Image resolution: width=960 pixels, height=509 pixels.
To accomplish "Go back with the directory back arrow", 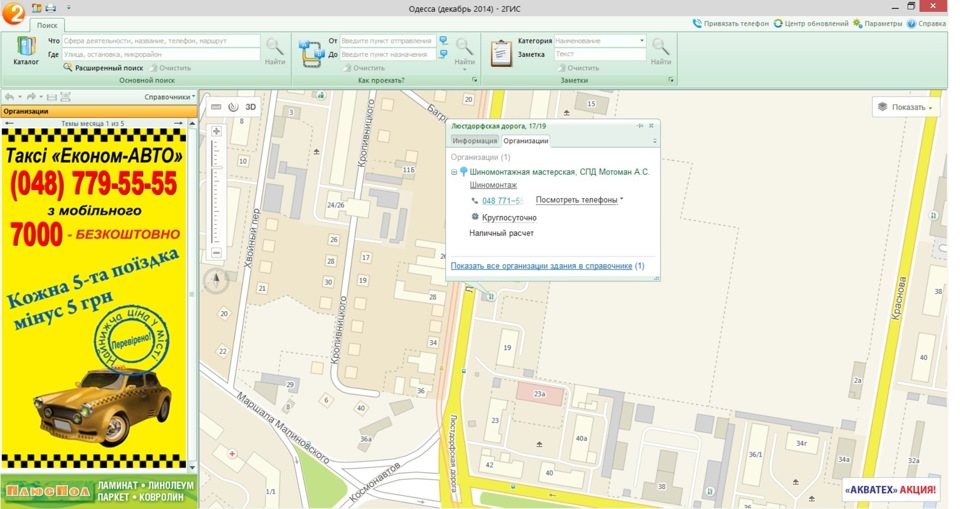I will pos(9,97).
